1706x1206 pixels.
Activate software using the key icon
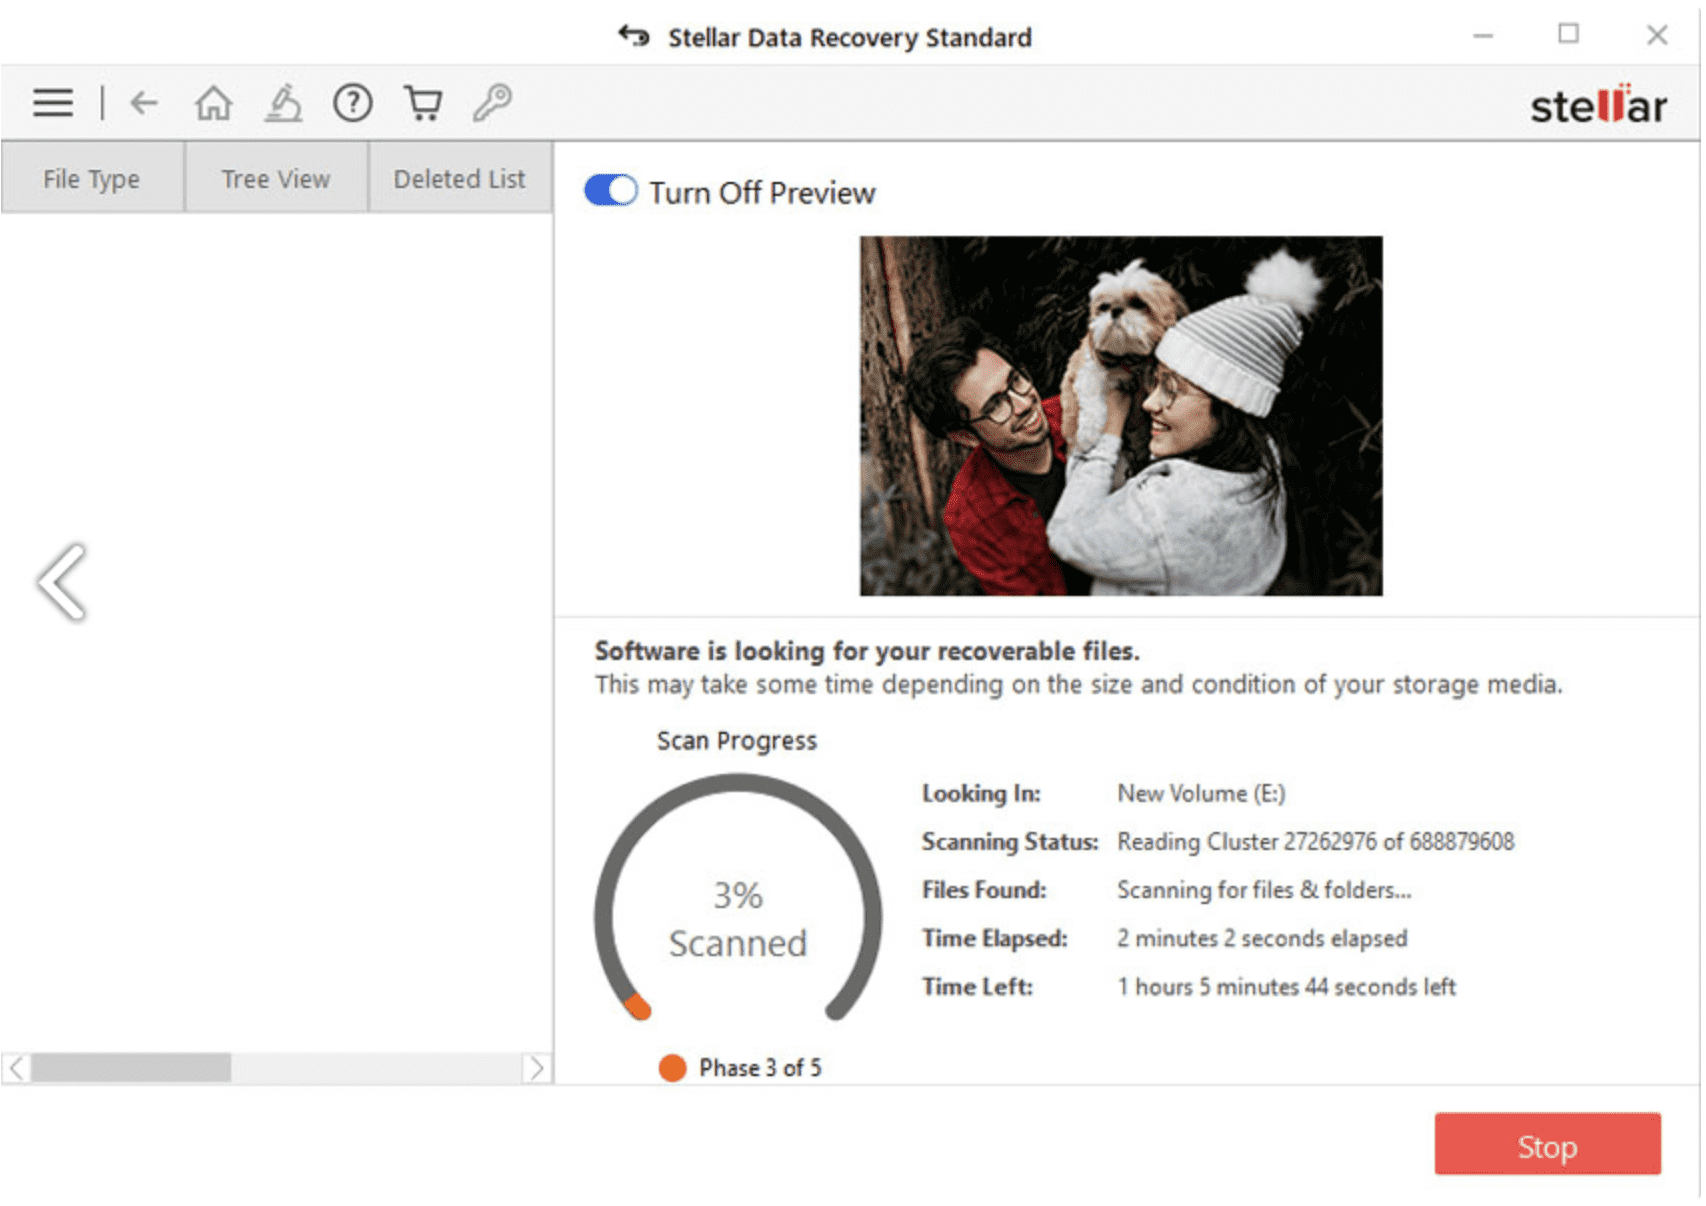click(492, 102)
